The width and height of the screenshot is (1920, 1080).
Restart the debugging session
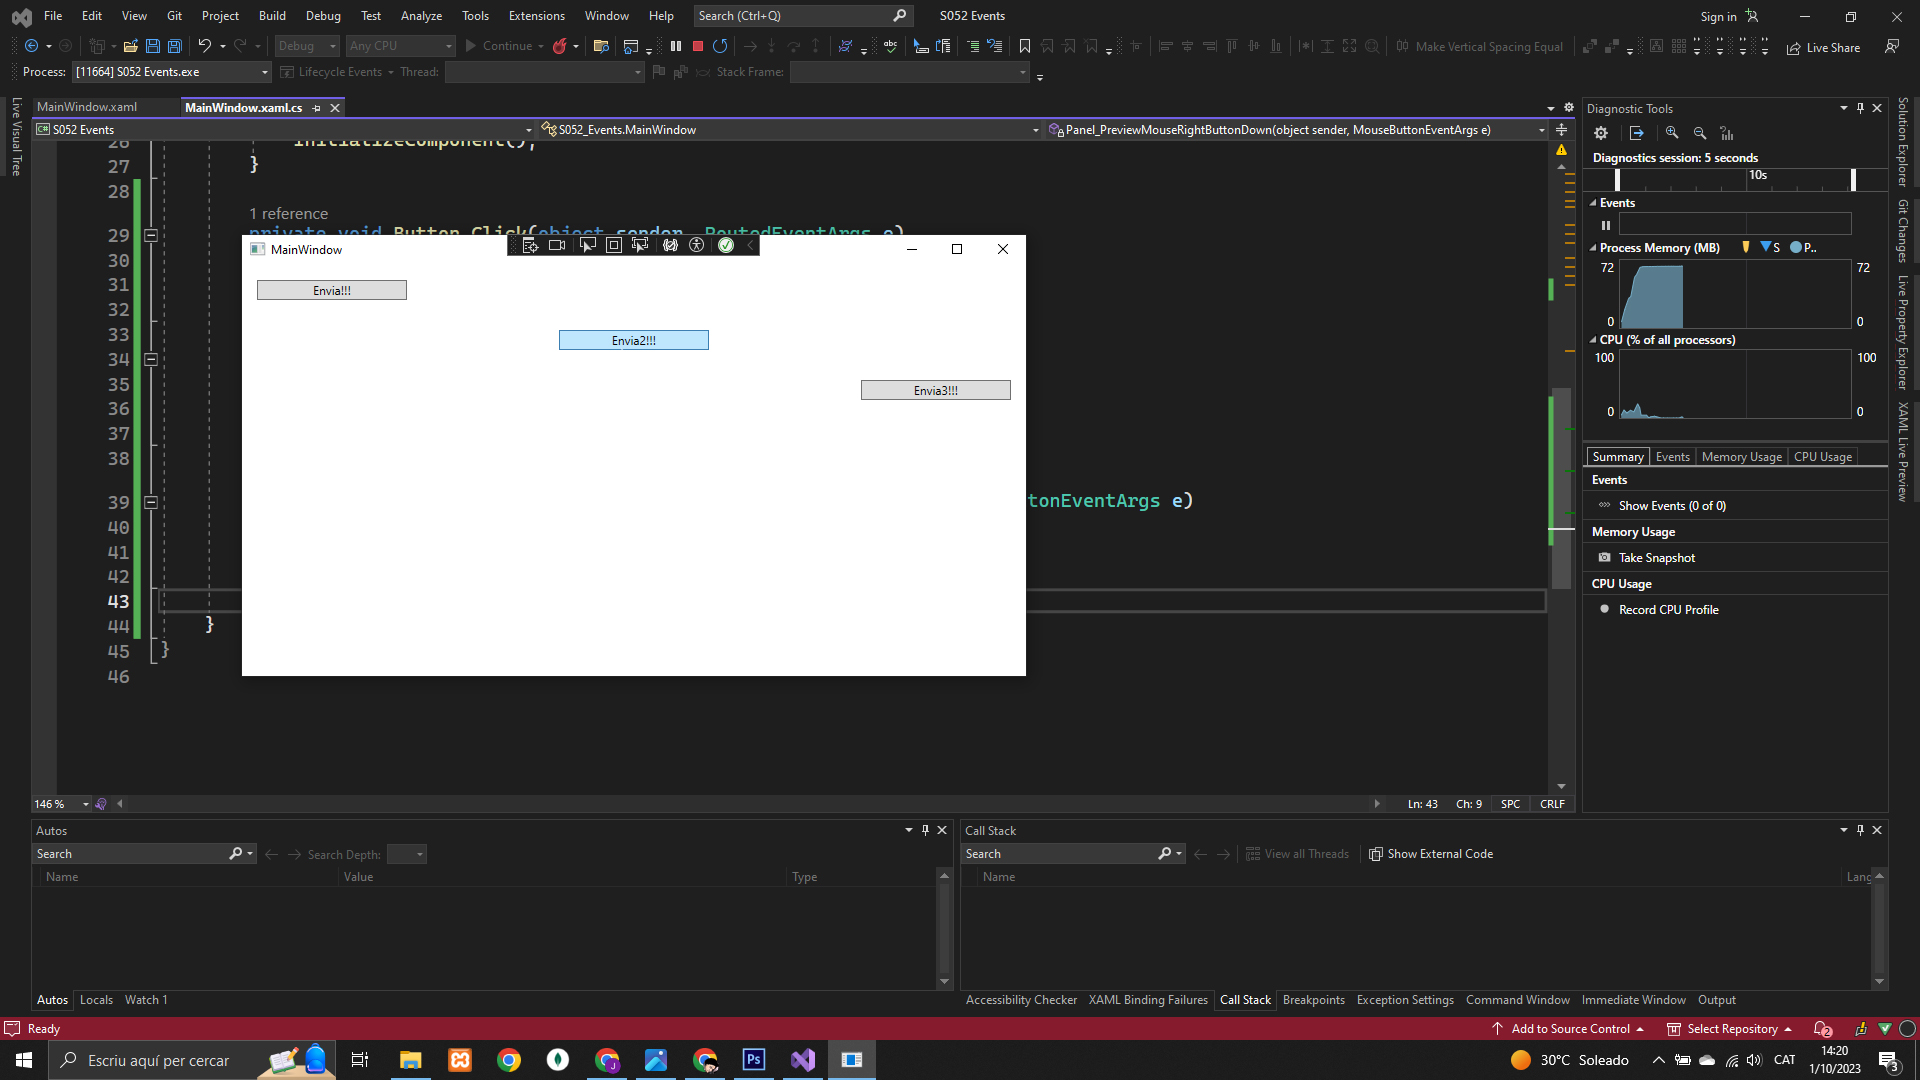click(720, 46)
